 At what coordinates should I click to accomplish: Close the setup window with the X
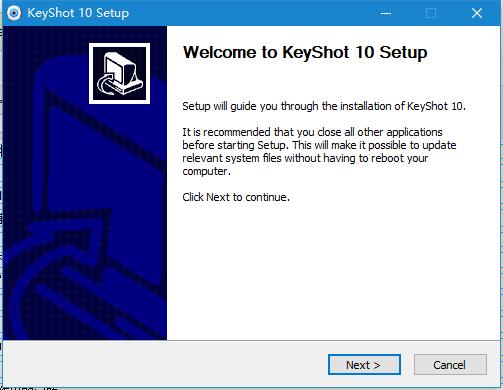(x=477, y=13)
